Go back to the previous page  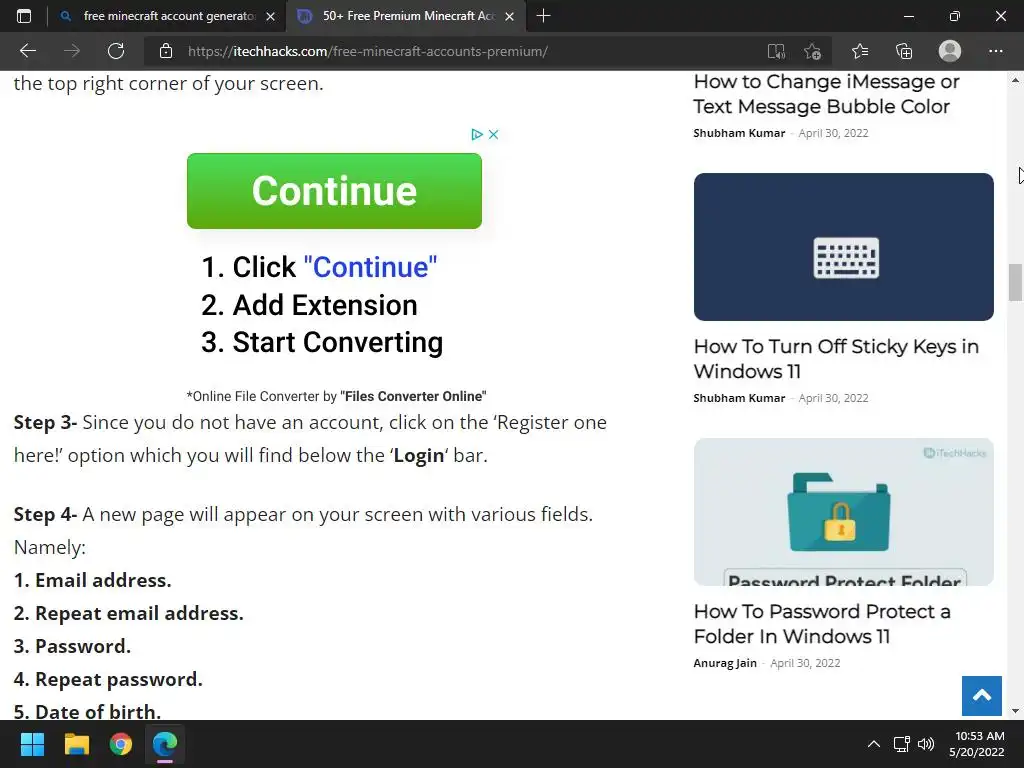point(27,51)
